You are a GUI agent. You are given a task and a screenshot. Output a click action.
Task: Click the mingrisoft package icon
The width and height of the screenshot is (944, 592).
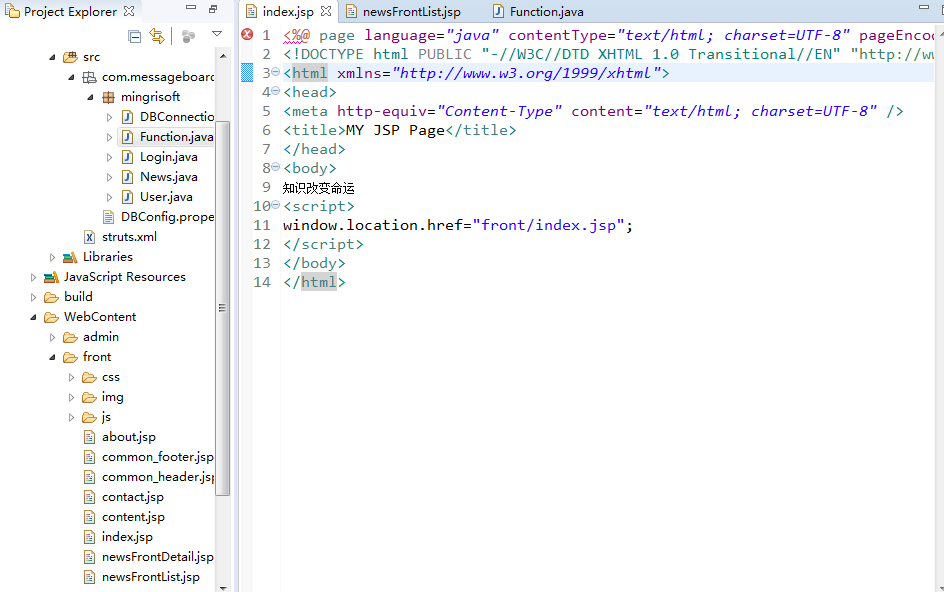coord(108,97)
